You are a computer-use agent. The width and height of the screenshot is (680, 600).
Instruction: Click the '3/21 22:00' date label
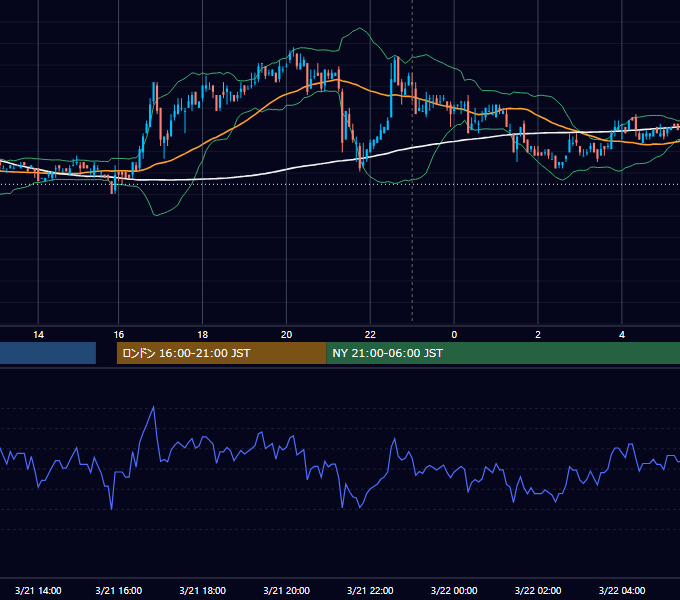click(370, 590)
